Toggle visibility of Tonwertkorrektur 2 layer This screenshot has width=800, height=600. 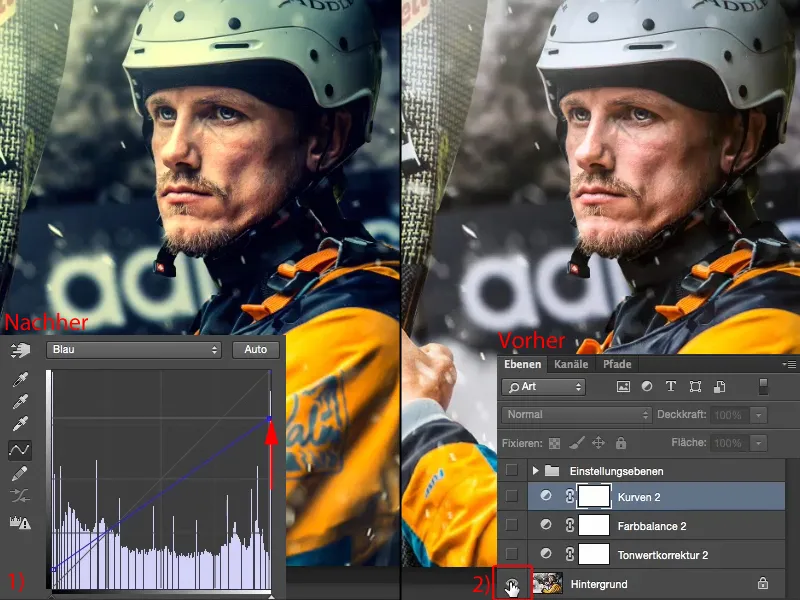(x=512, y=554)
